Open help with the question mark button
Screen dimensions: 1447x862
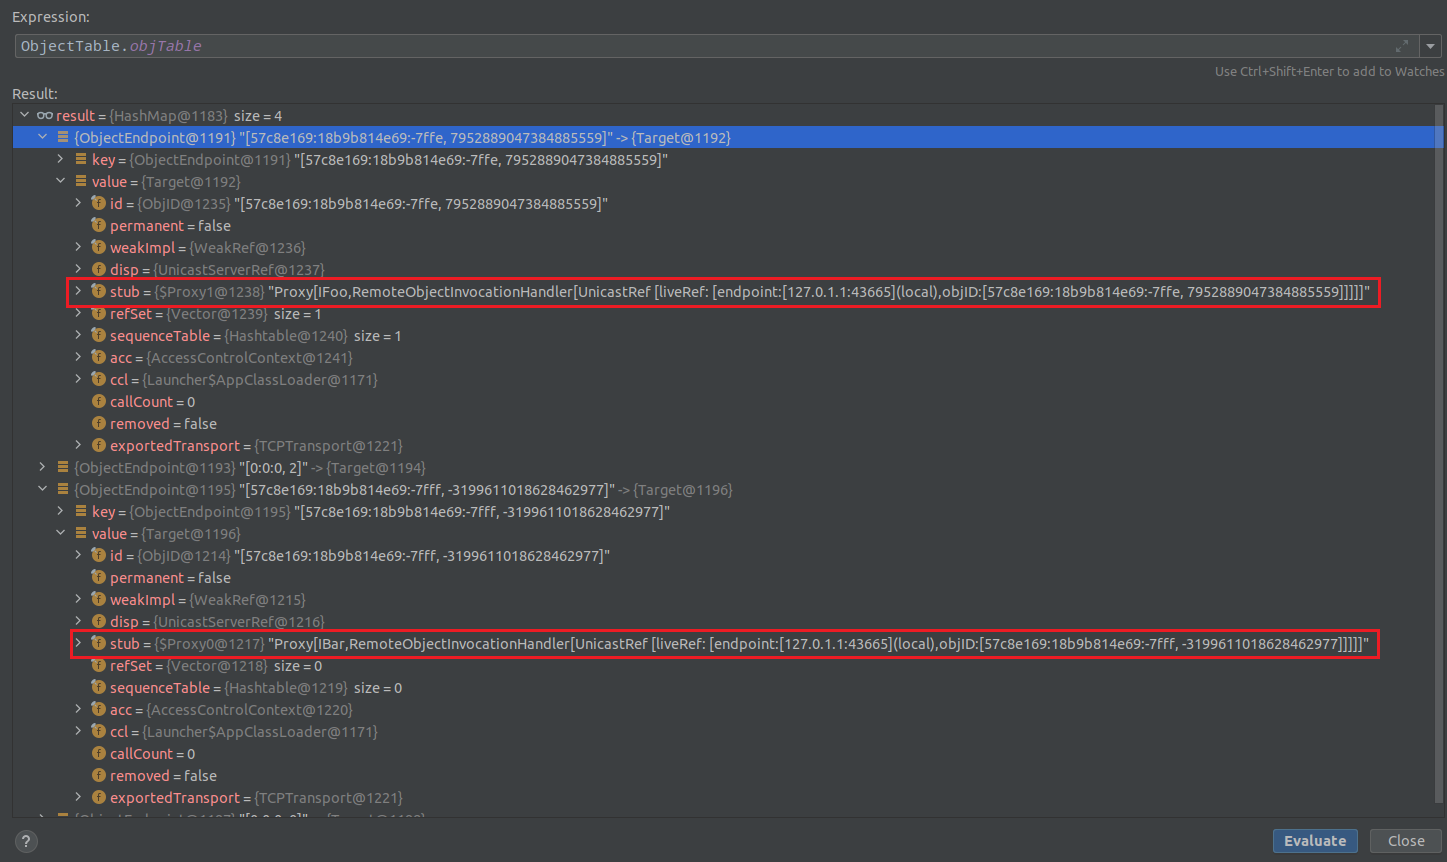click(26, 841)
